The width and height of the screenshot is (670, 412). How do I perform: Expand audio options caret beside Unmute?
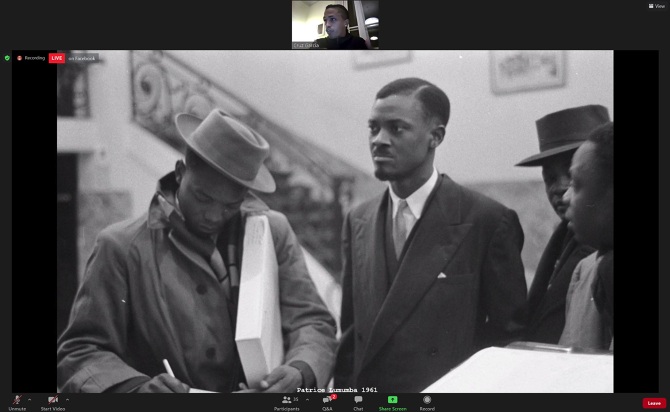tap(29, 398)
